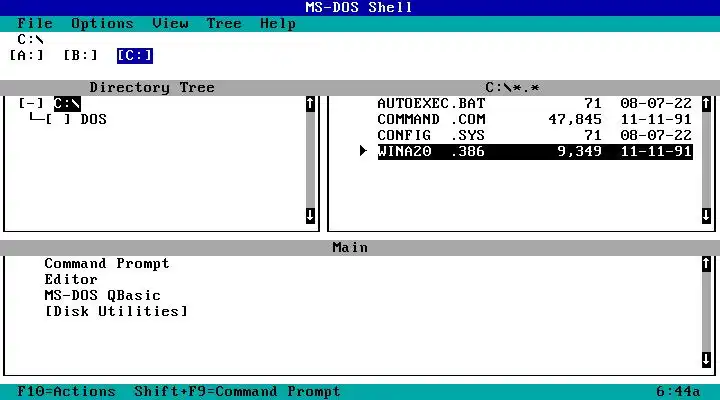The height and width of the screenshot is (400, 720).
Task: Open the File menu
Action: point(35,23)
